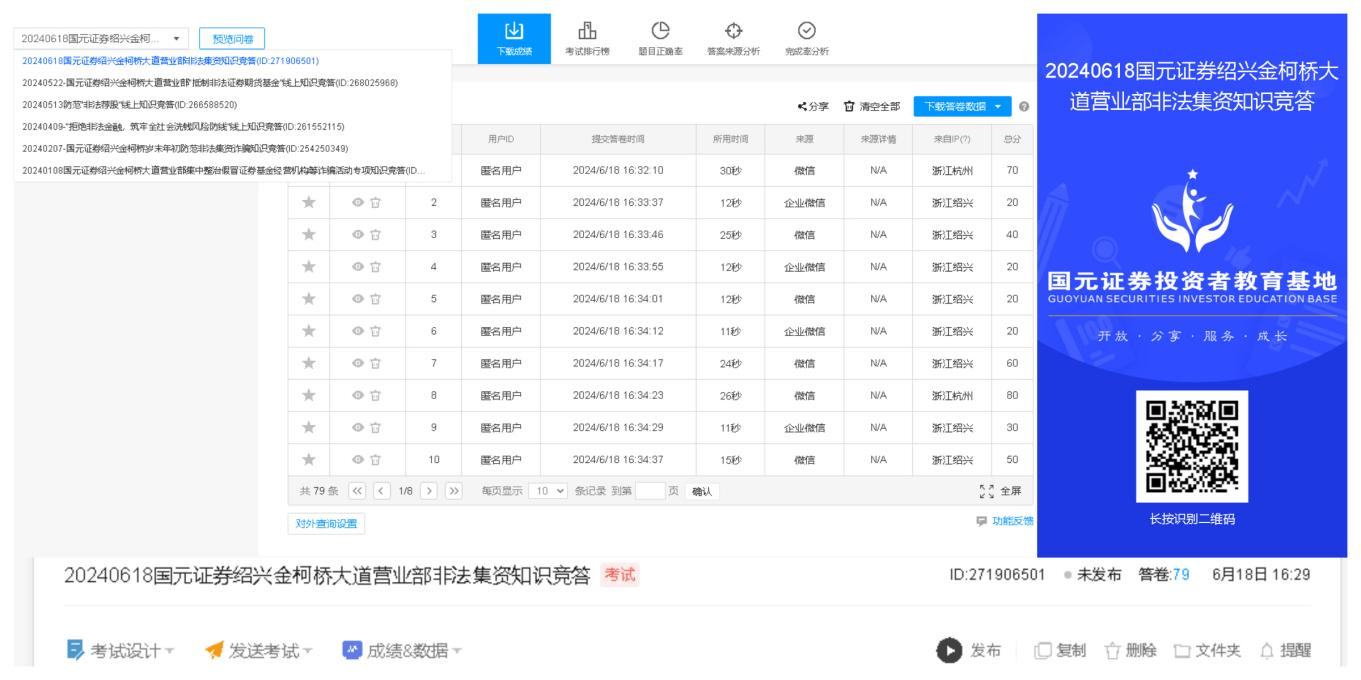
Task: Go to next results page
Action: 429,491
